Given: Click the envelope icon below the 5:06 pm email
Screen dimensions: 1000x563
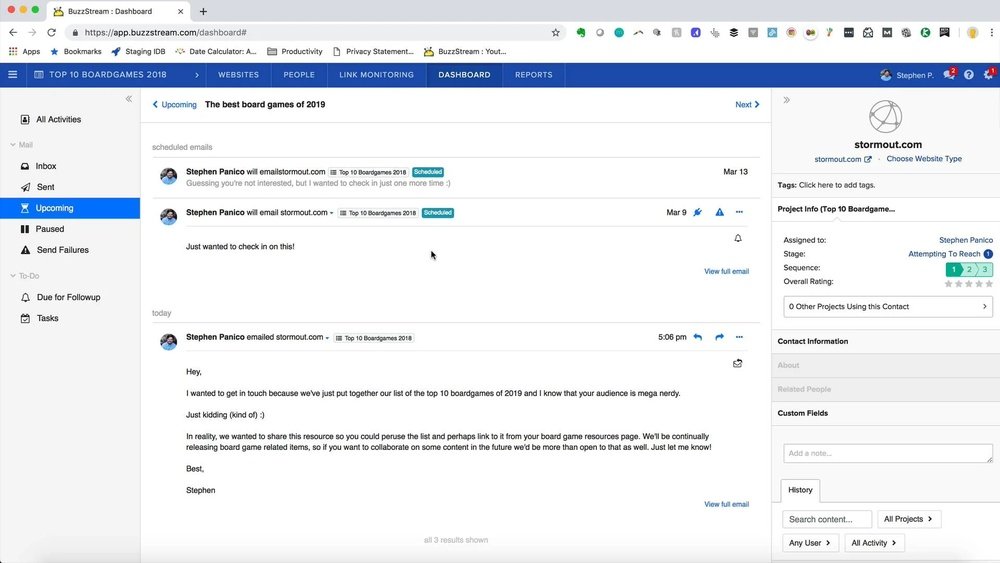Looking at the screenshot, I should [737, 363].
